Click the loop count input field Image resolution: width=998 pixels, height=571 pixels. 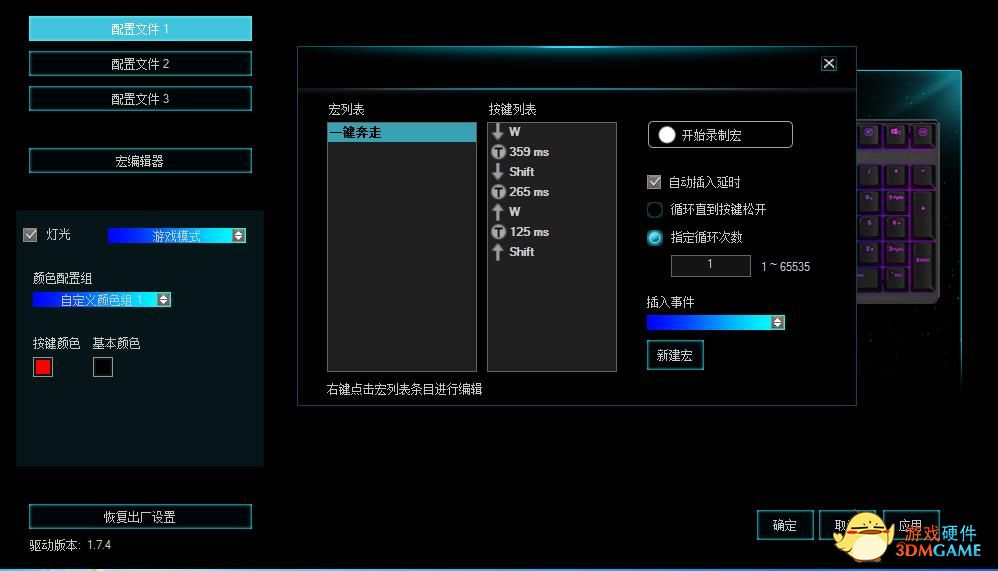pos(710,265)
